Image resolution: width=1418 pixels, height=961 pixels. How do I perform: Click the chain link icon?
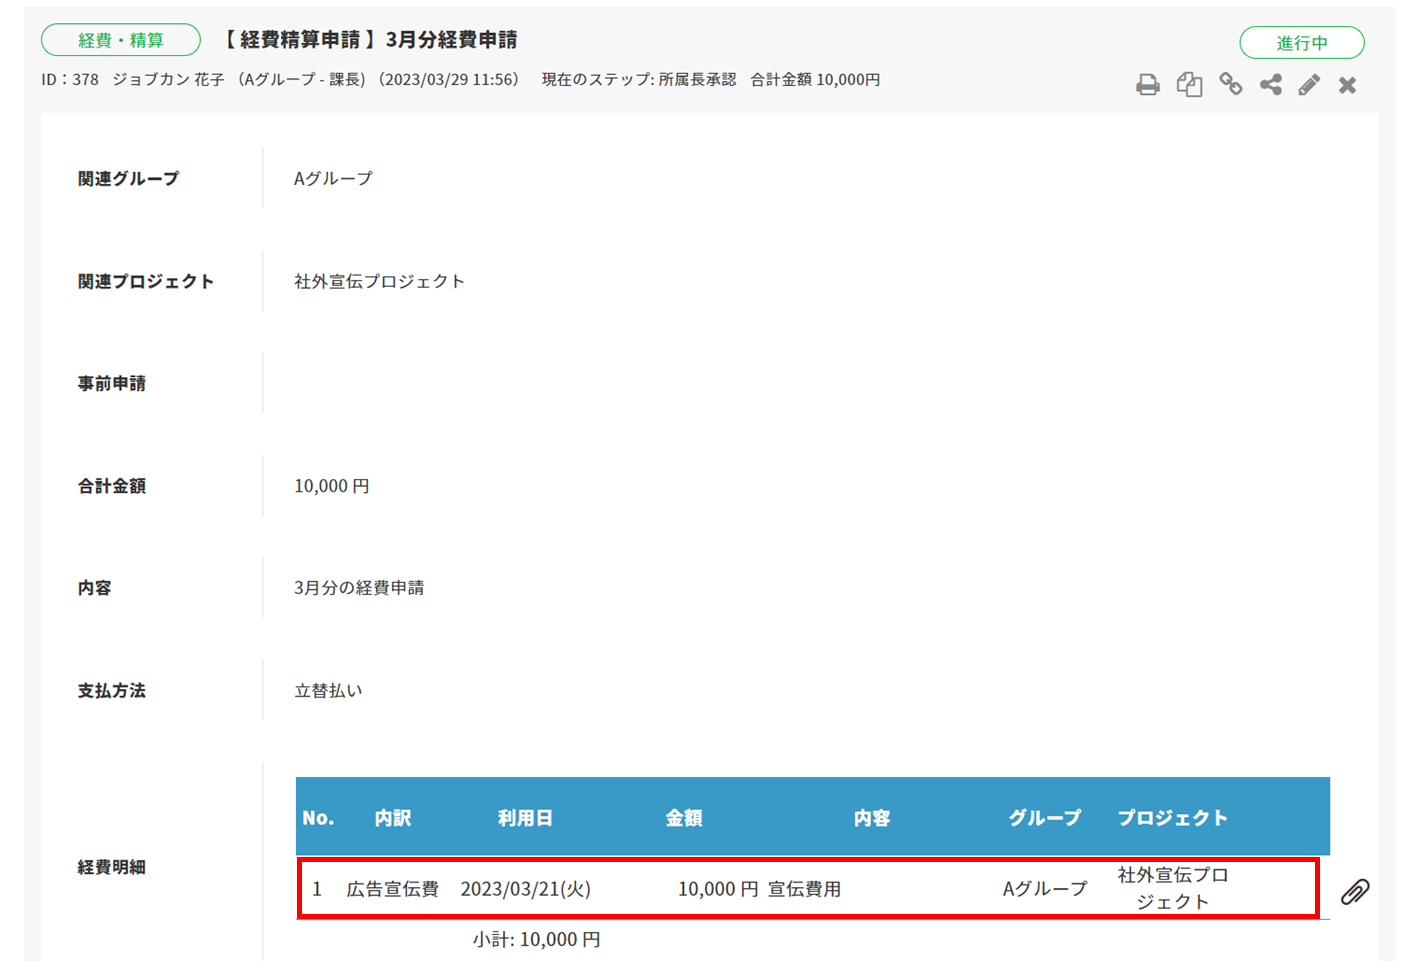1230,85
